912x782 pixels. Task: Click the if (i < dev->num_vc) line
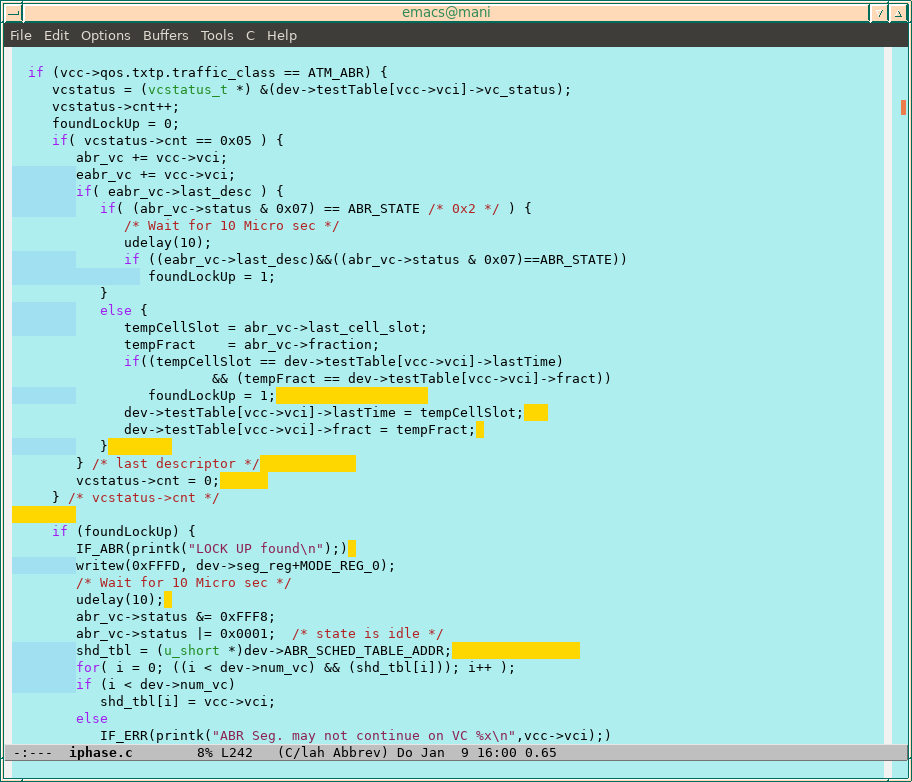point(156,684)
